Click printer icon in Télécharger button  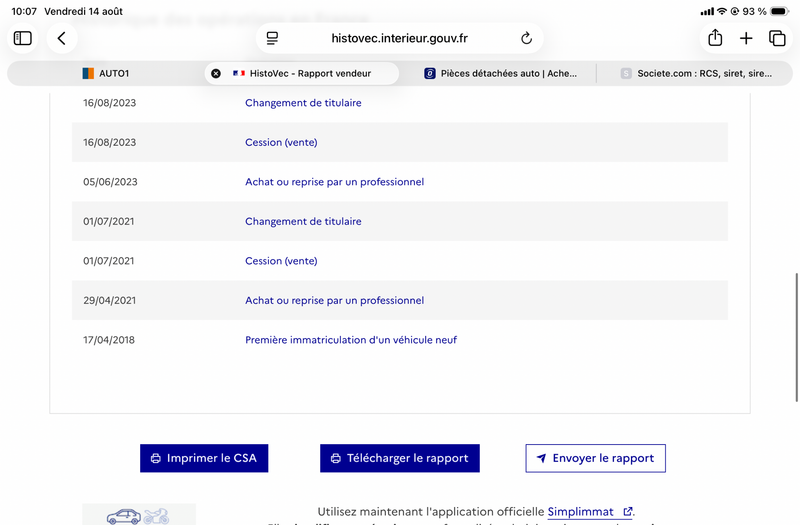point(336,458)
